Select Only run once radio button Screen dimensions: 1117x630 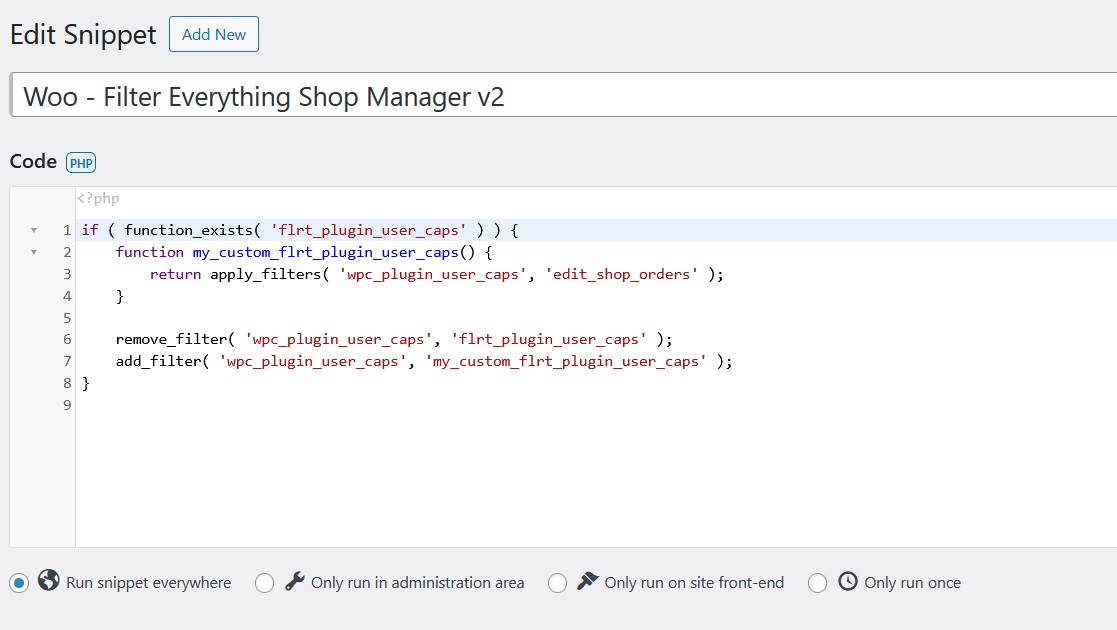point(817,583)
